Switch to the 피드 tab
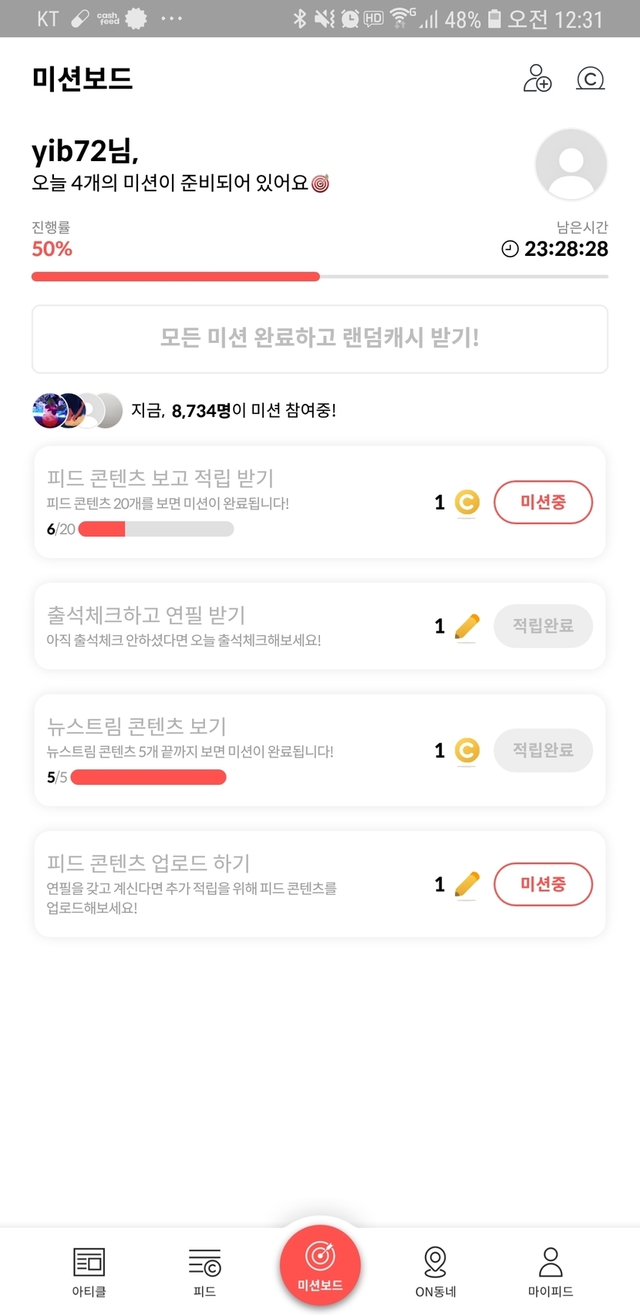This screenshot has height=1315, width=640. pyautogui.click(x=204, y=1271)
